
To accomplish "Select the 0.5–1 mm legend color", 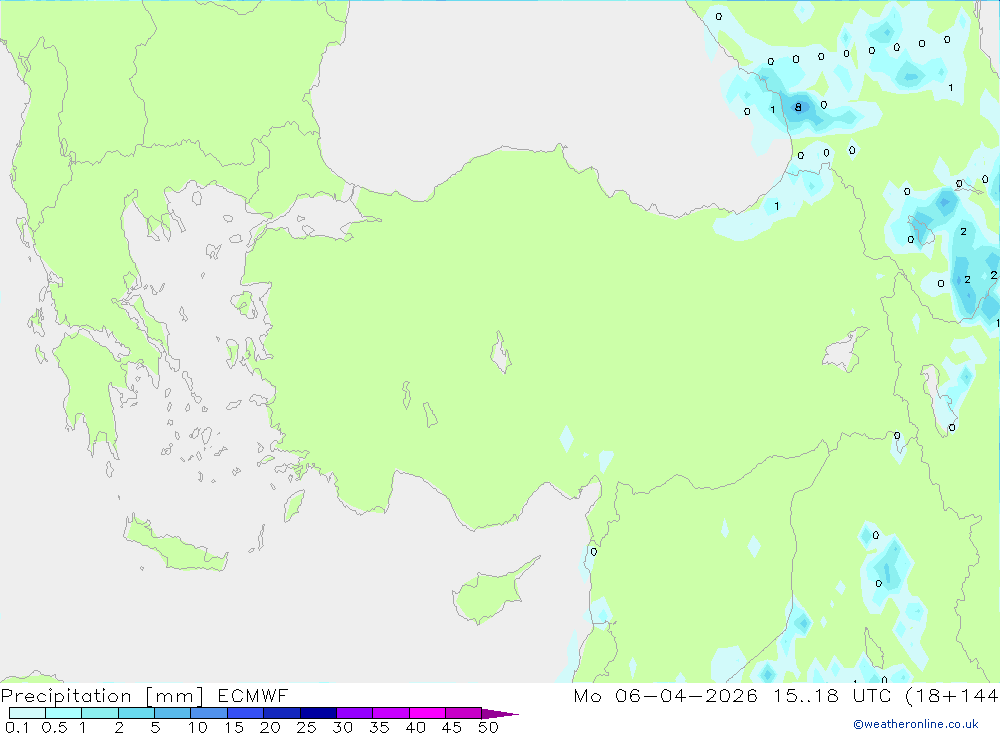I will pos(63,713).
